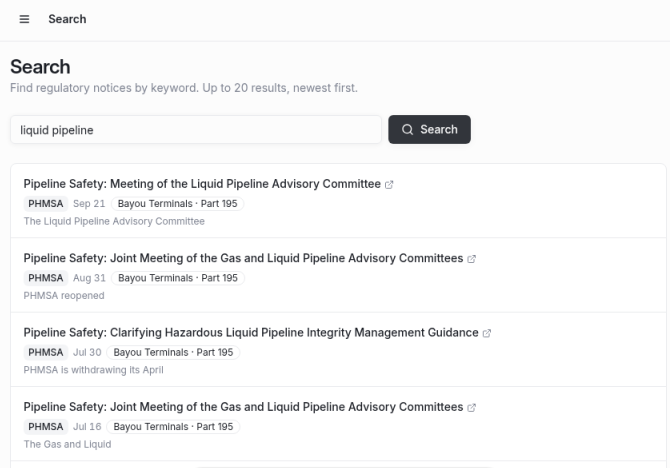Select the Bayou Terminals · Part 195 tag on Jul 16 notice

(173, 427)
